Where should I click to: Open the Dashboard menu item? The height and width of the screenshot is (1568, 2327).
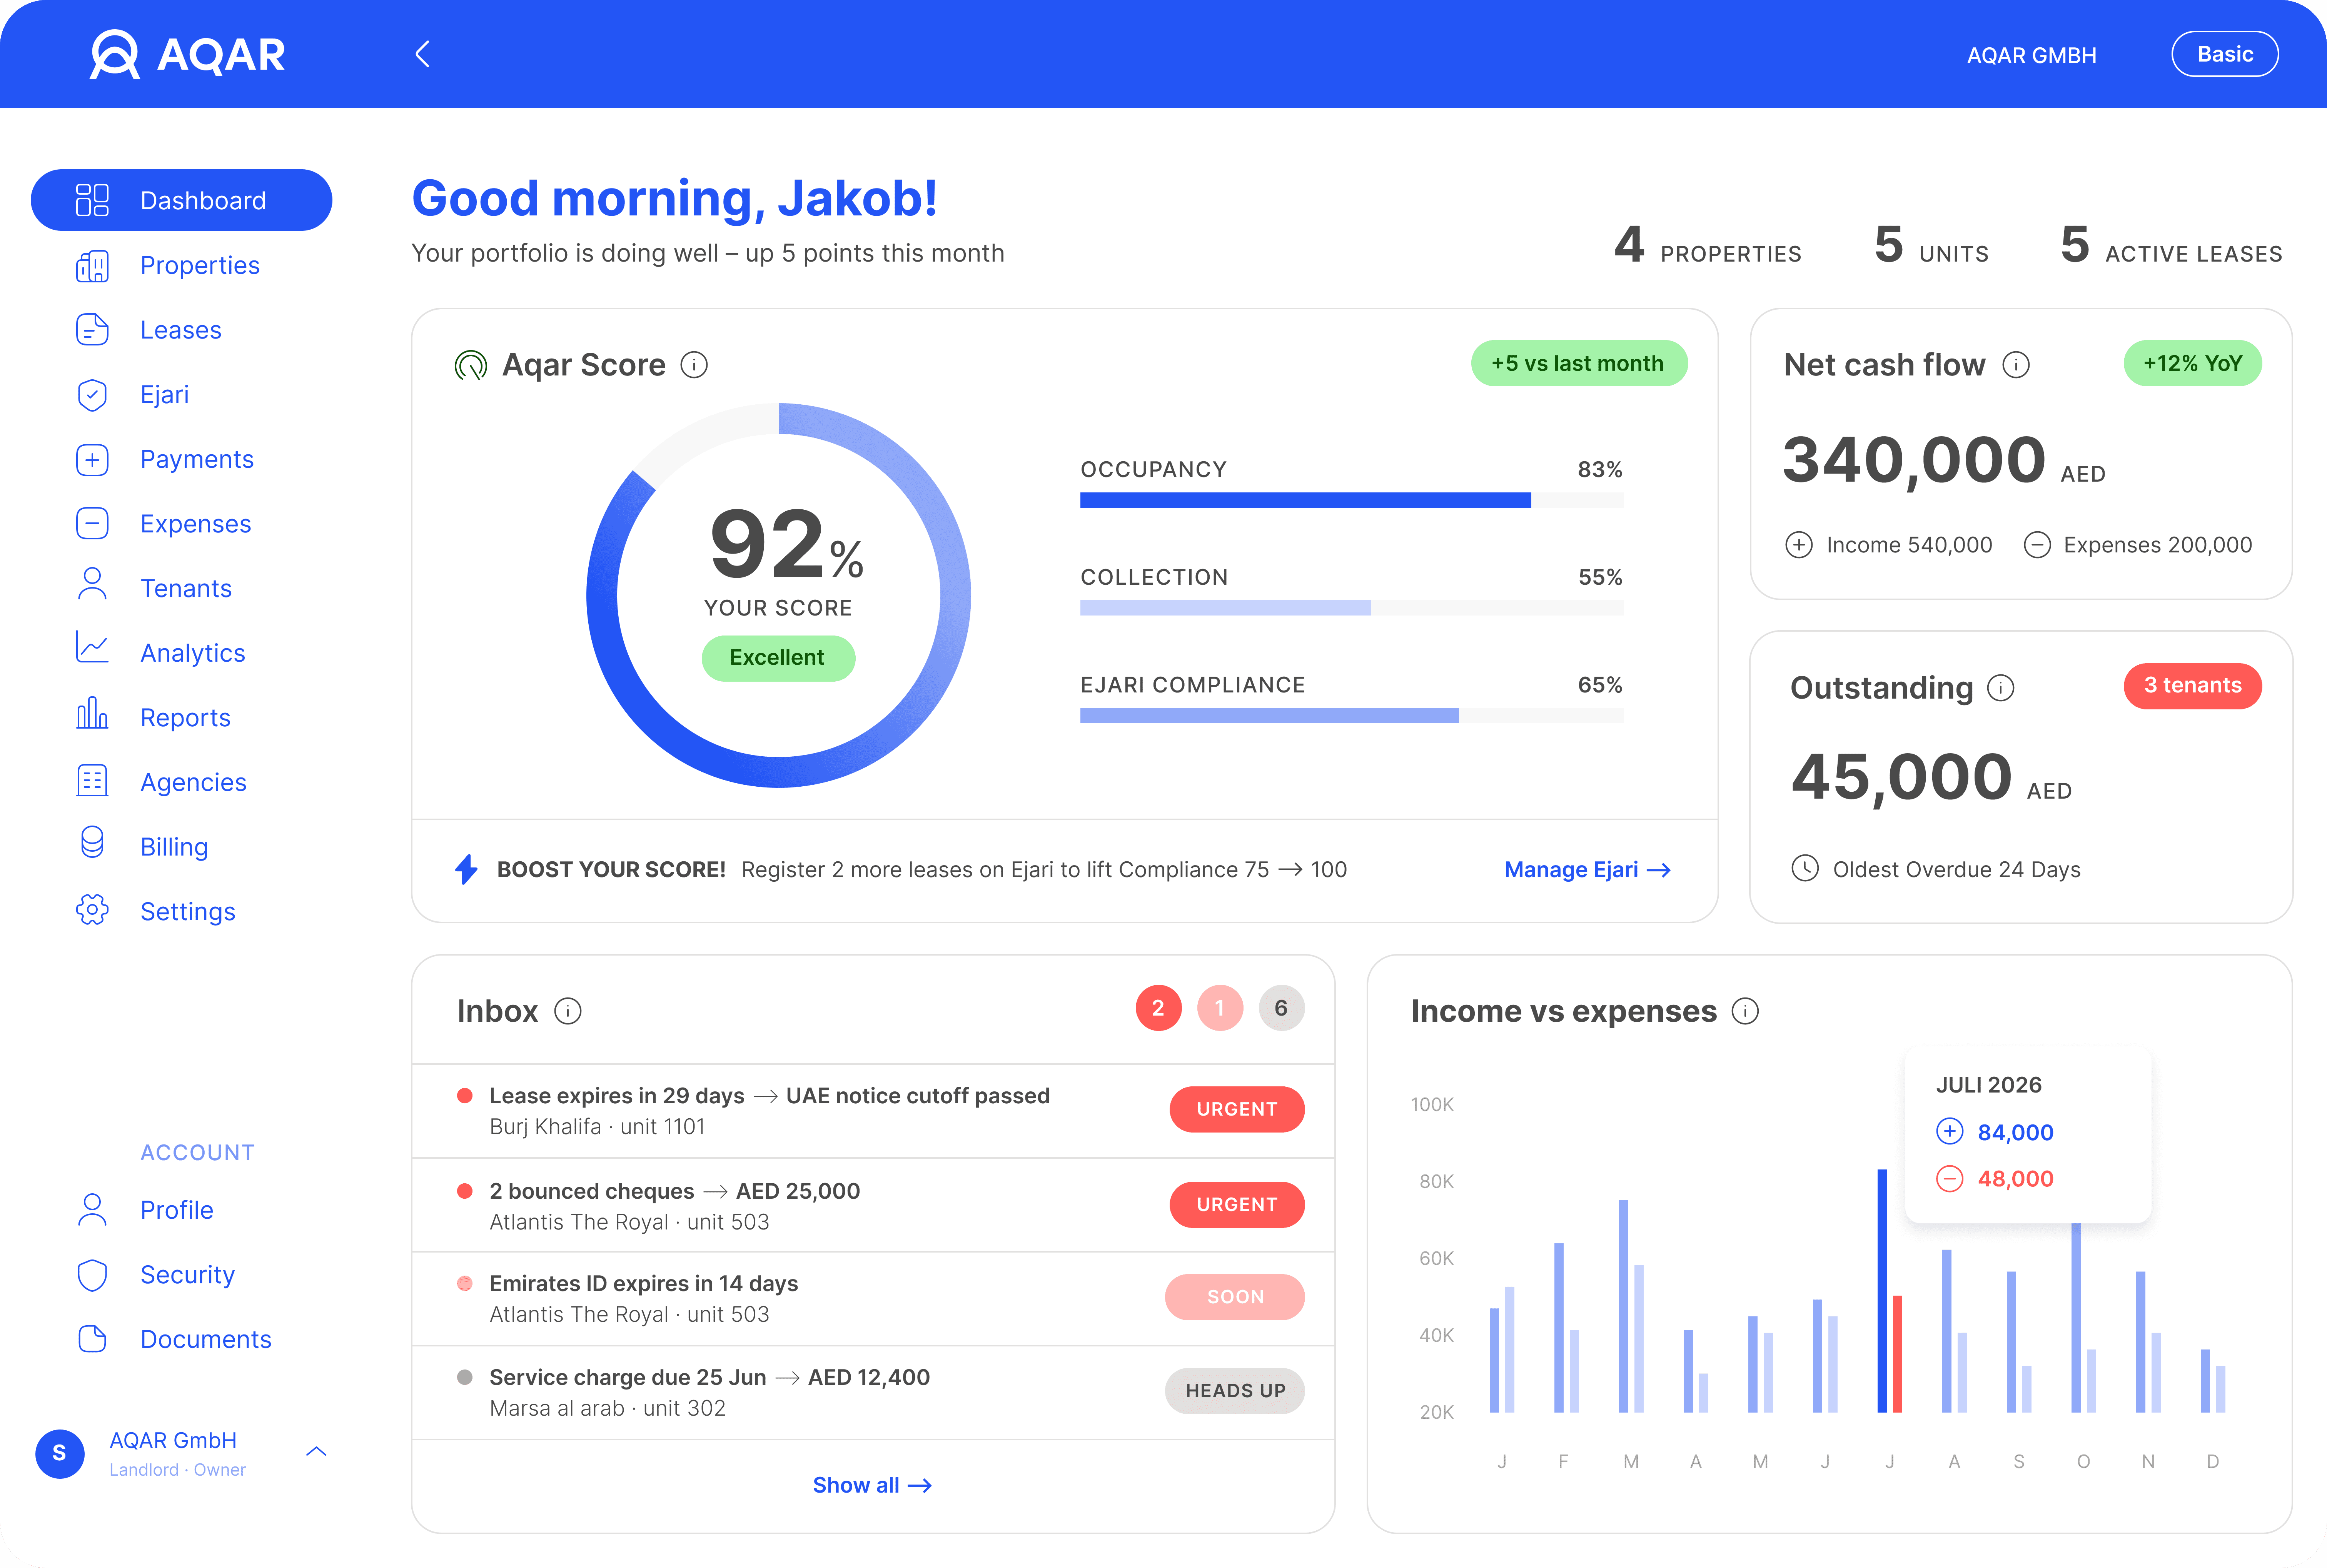click(182, 200)
